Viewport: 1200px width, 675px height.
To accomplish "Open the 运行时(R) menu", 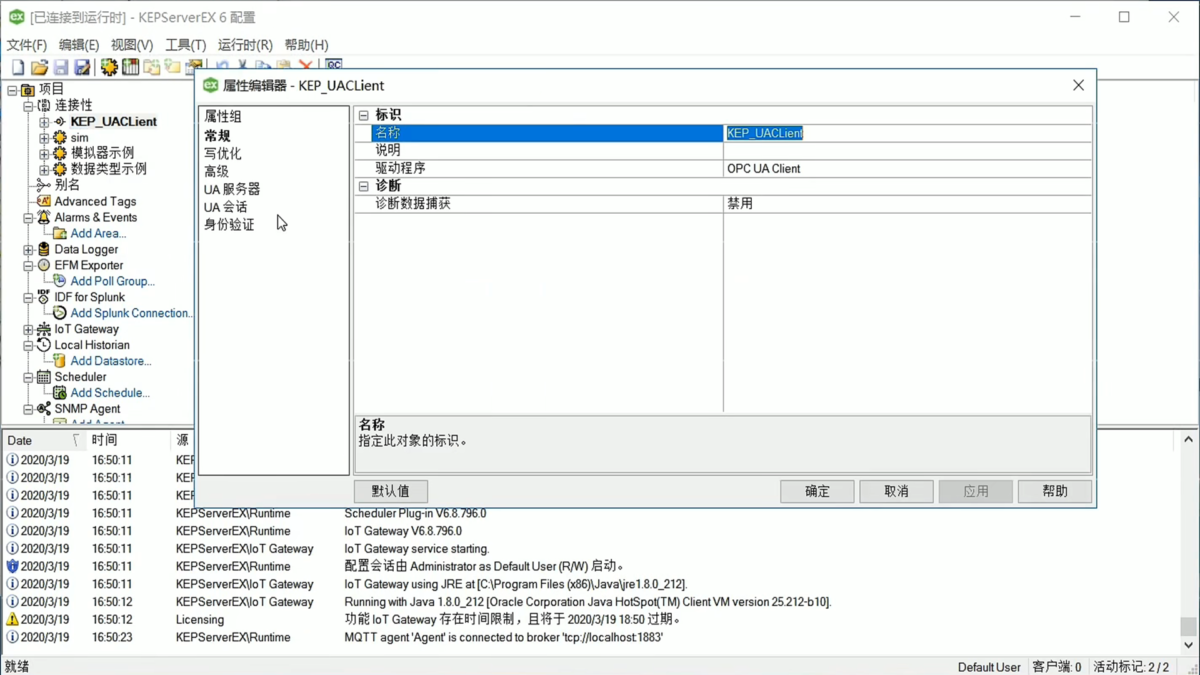I will (245, 45).
